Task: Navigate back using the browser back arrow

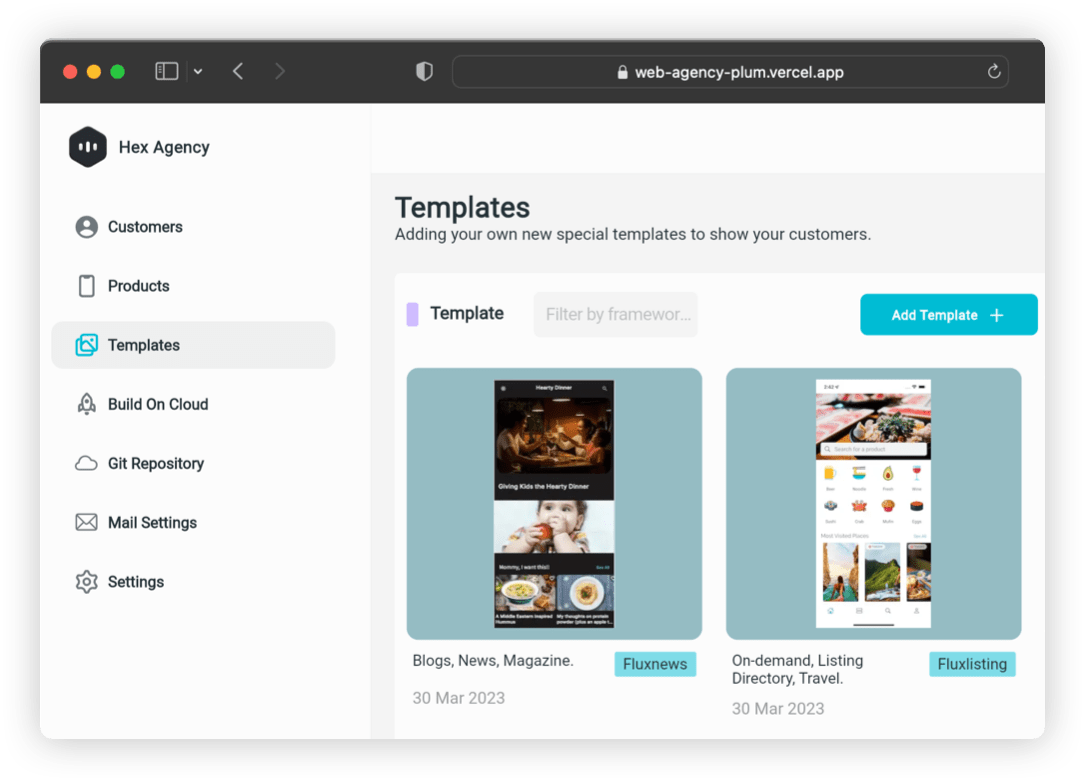Action: point(238,71)
